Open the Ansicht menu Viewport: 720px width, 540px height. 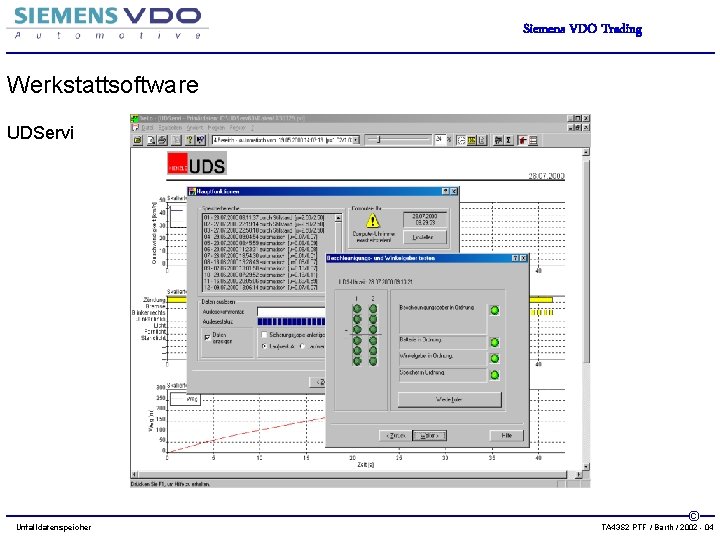click(195, 128)
